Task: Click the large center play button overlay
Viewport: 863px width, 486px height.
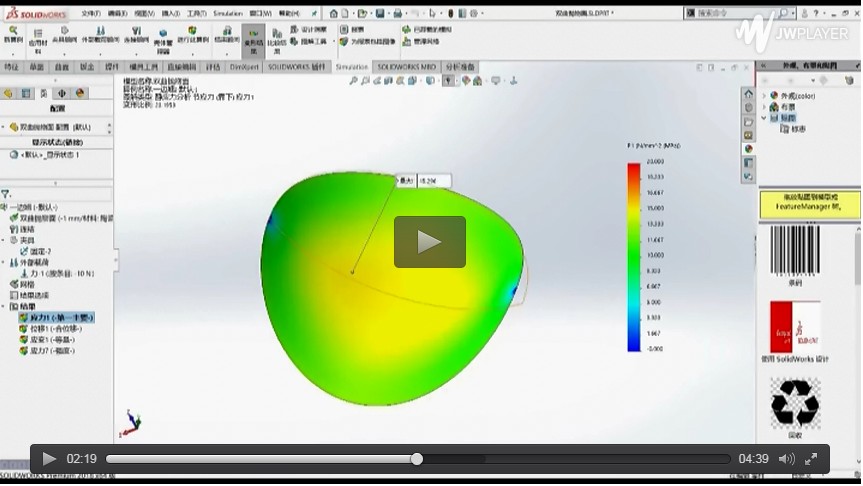Action: point(429,242)
